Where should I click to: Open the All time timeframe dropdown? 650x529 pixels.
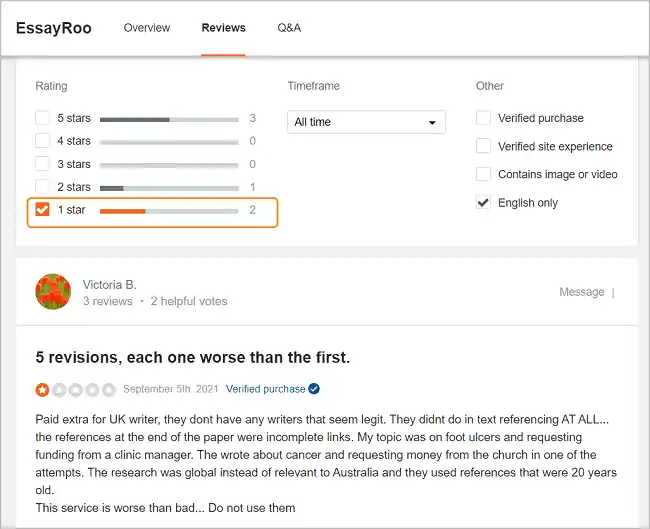point(366,122)
